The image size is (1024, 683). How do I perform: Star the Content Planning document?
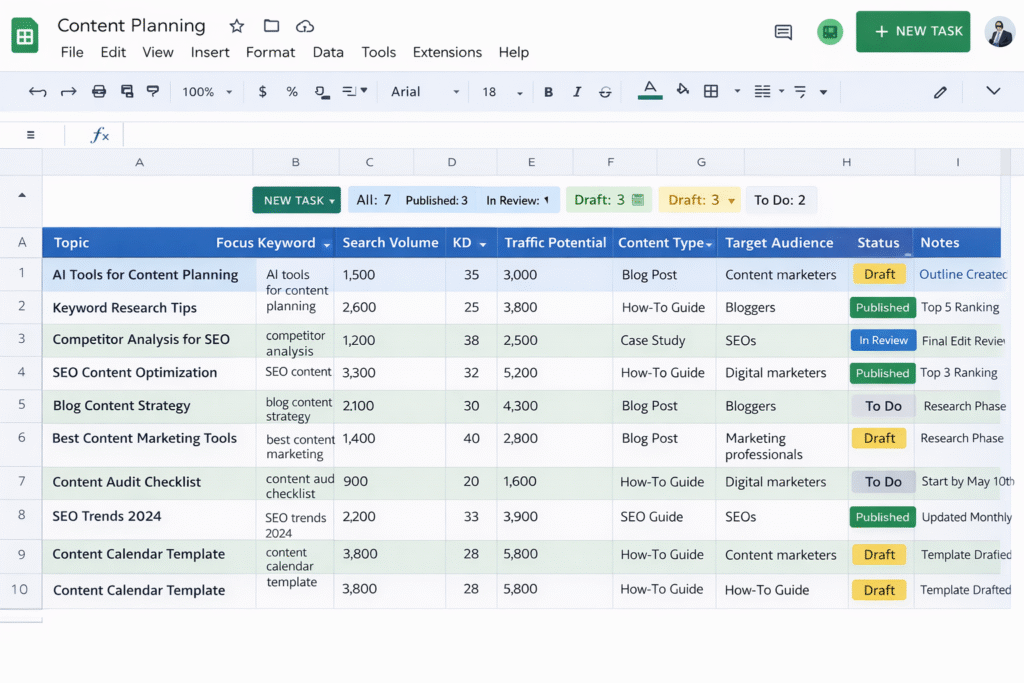pyautogui.click(x=236, y=26)
